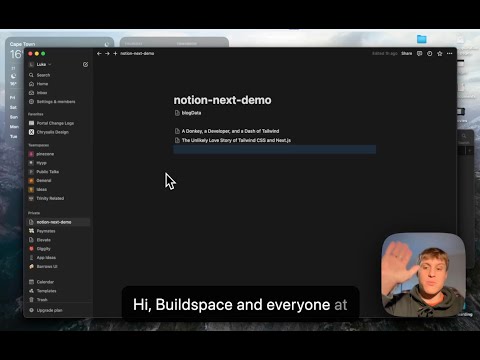The height and width of the screenshot is (360, 480).
Task: Collapse the Private section header
Action: coord(34,213)
